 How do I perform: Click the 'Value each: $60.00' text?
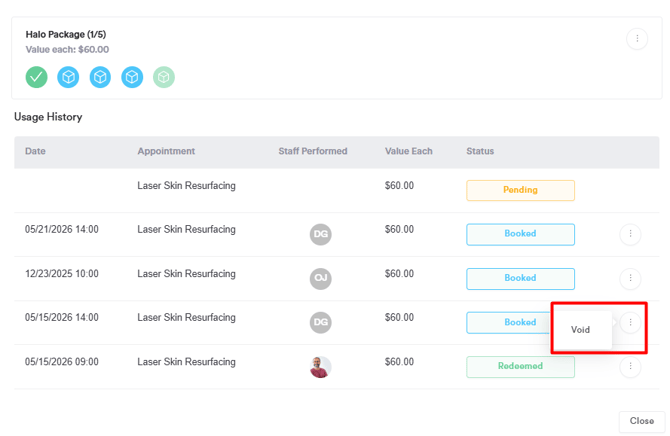[x=67, y=50]
